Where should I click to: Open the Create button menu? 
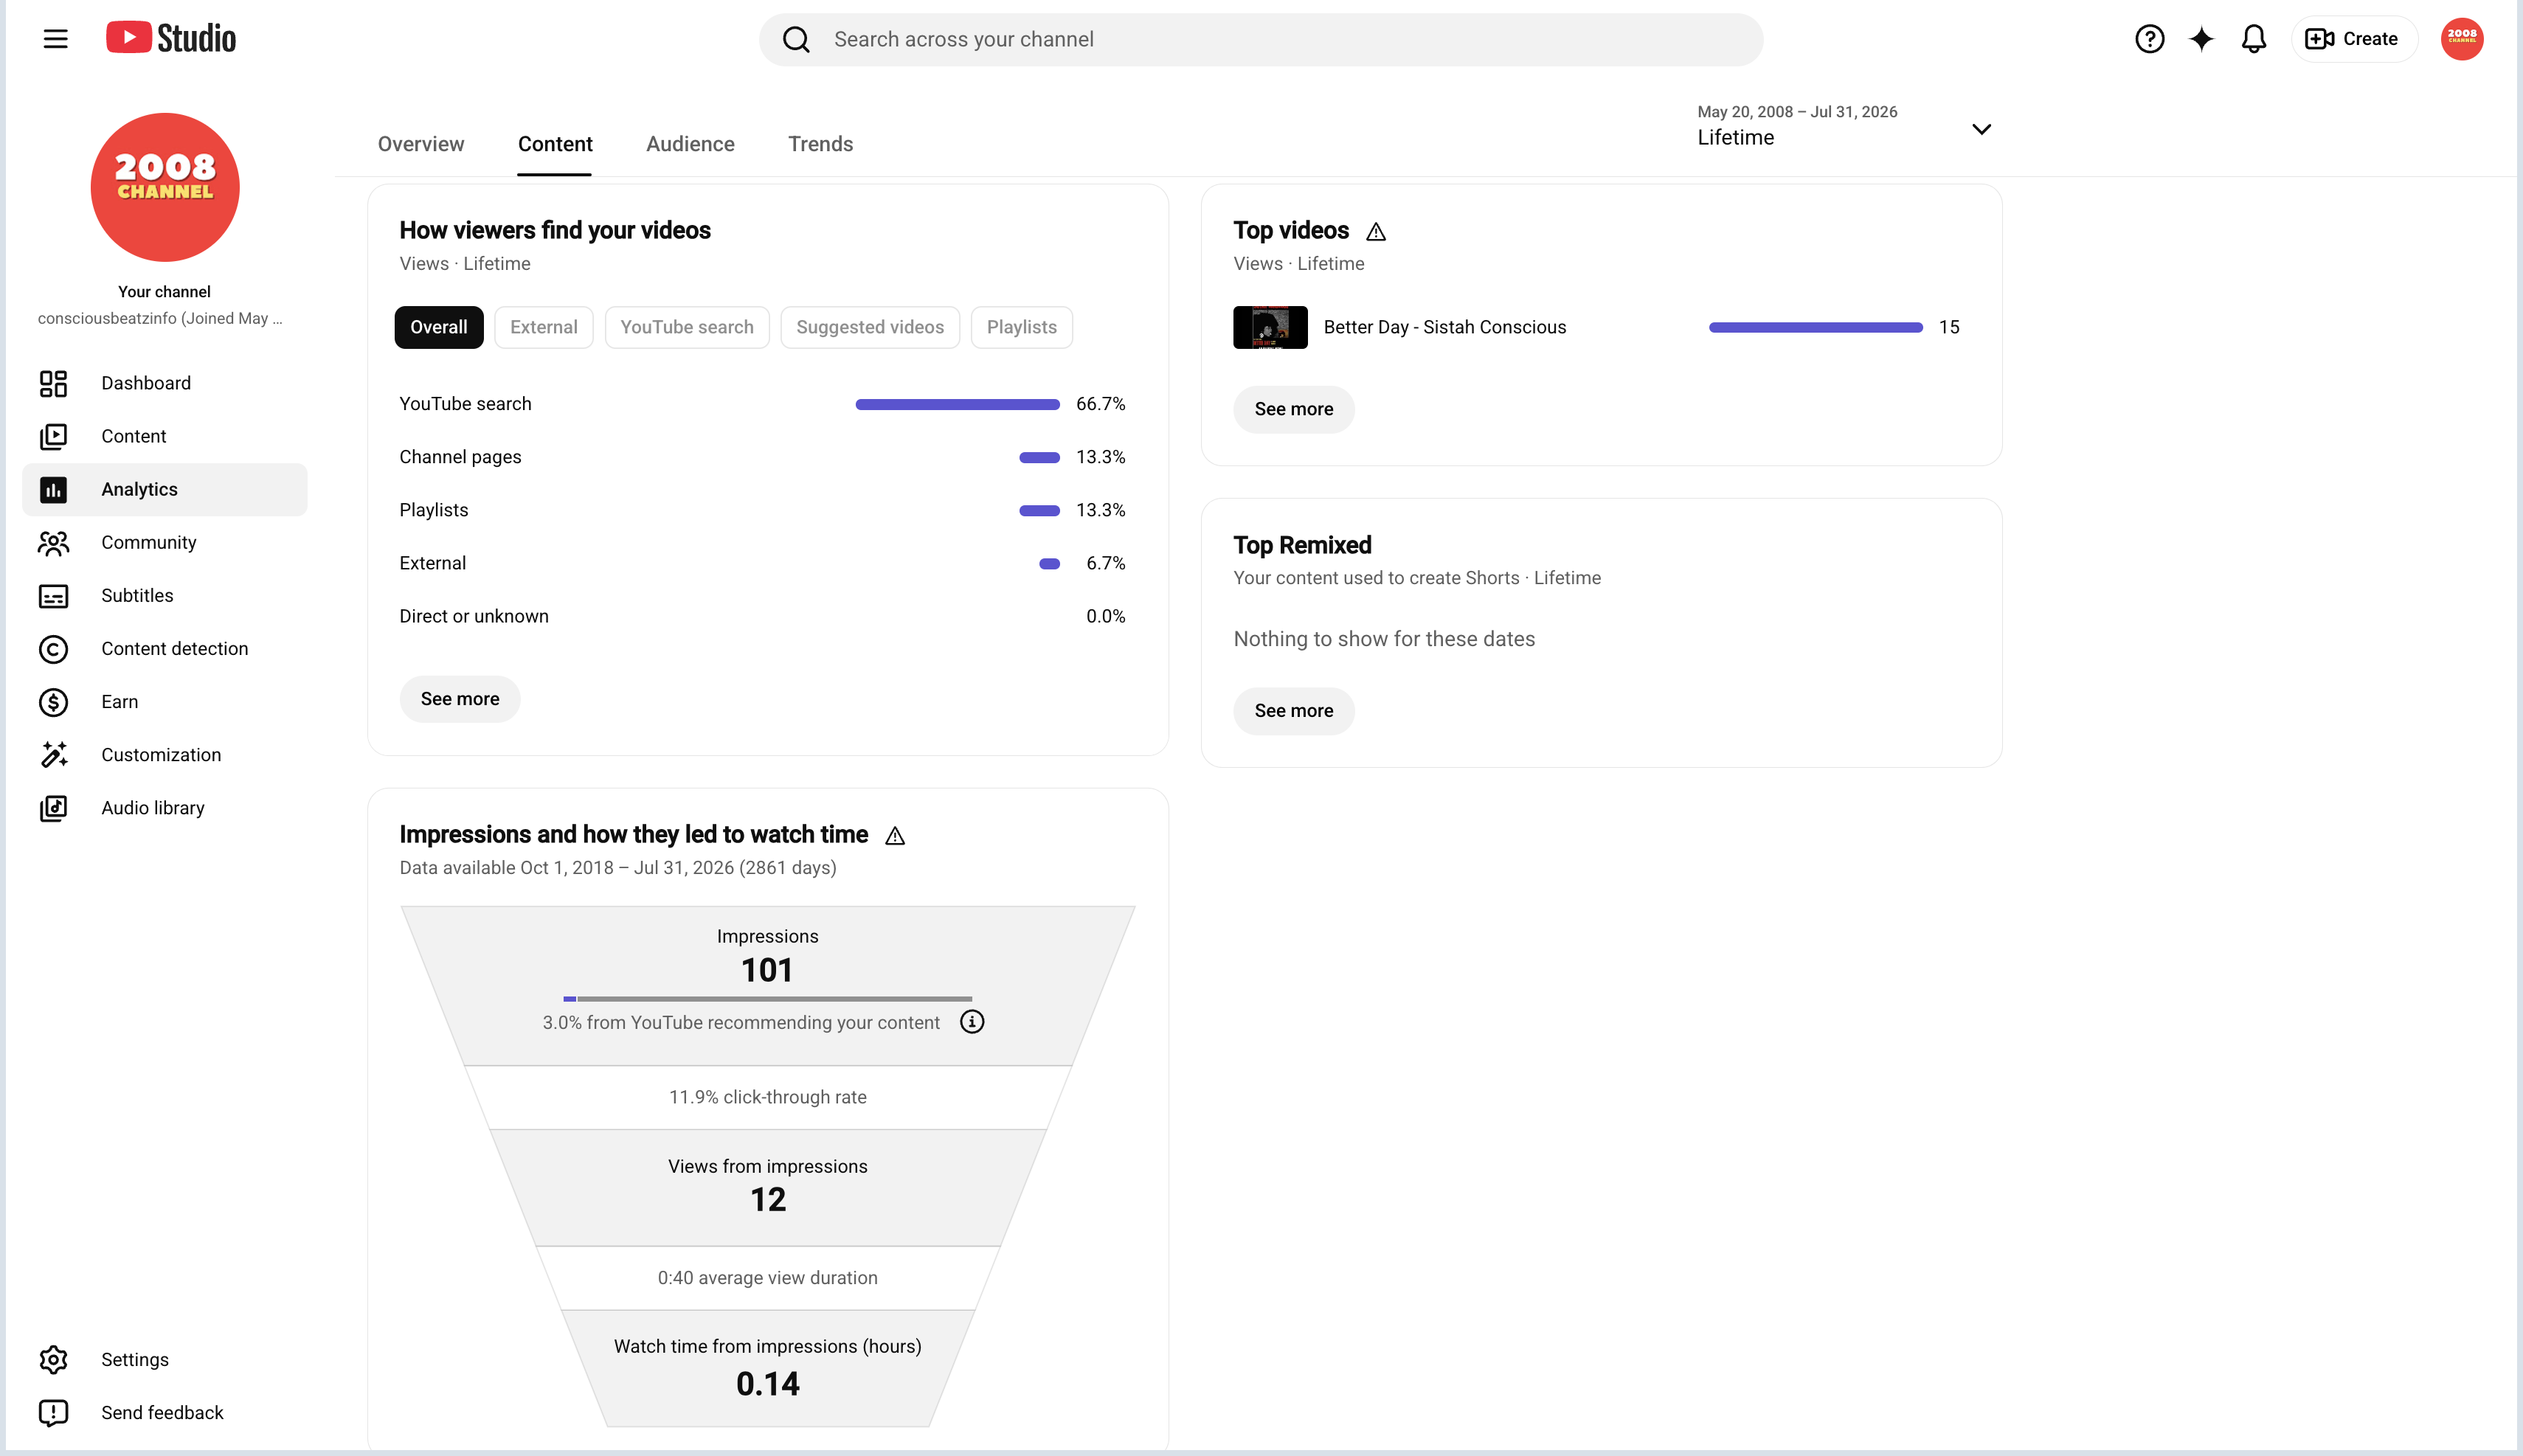(2352, 39)
